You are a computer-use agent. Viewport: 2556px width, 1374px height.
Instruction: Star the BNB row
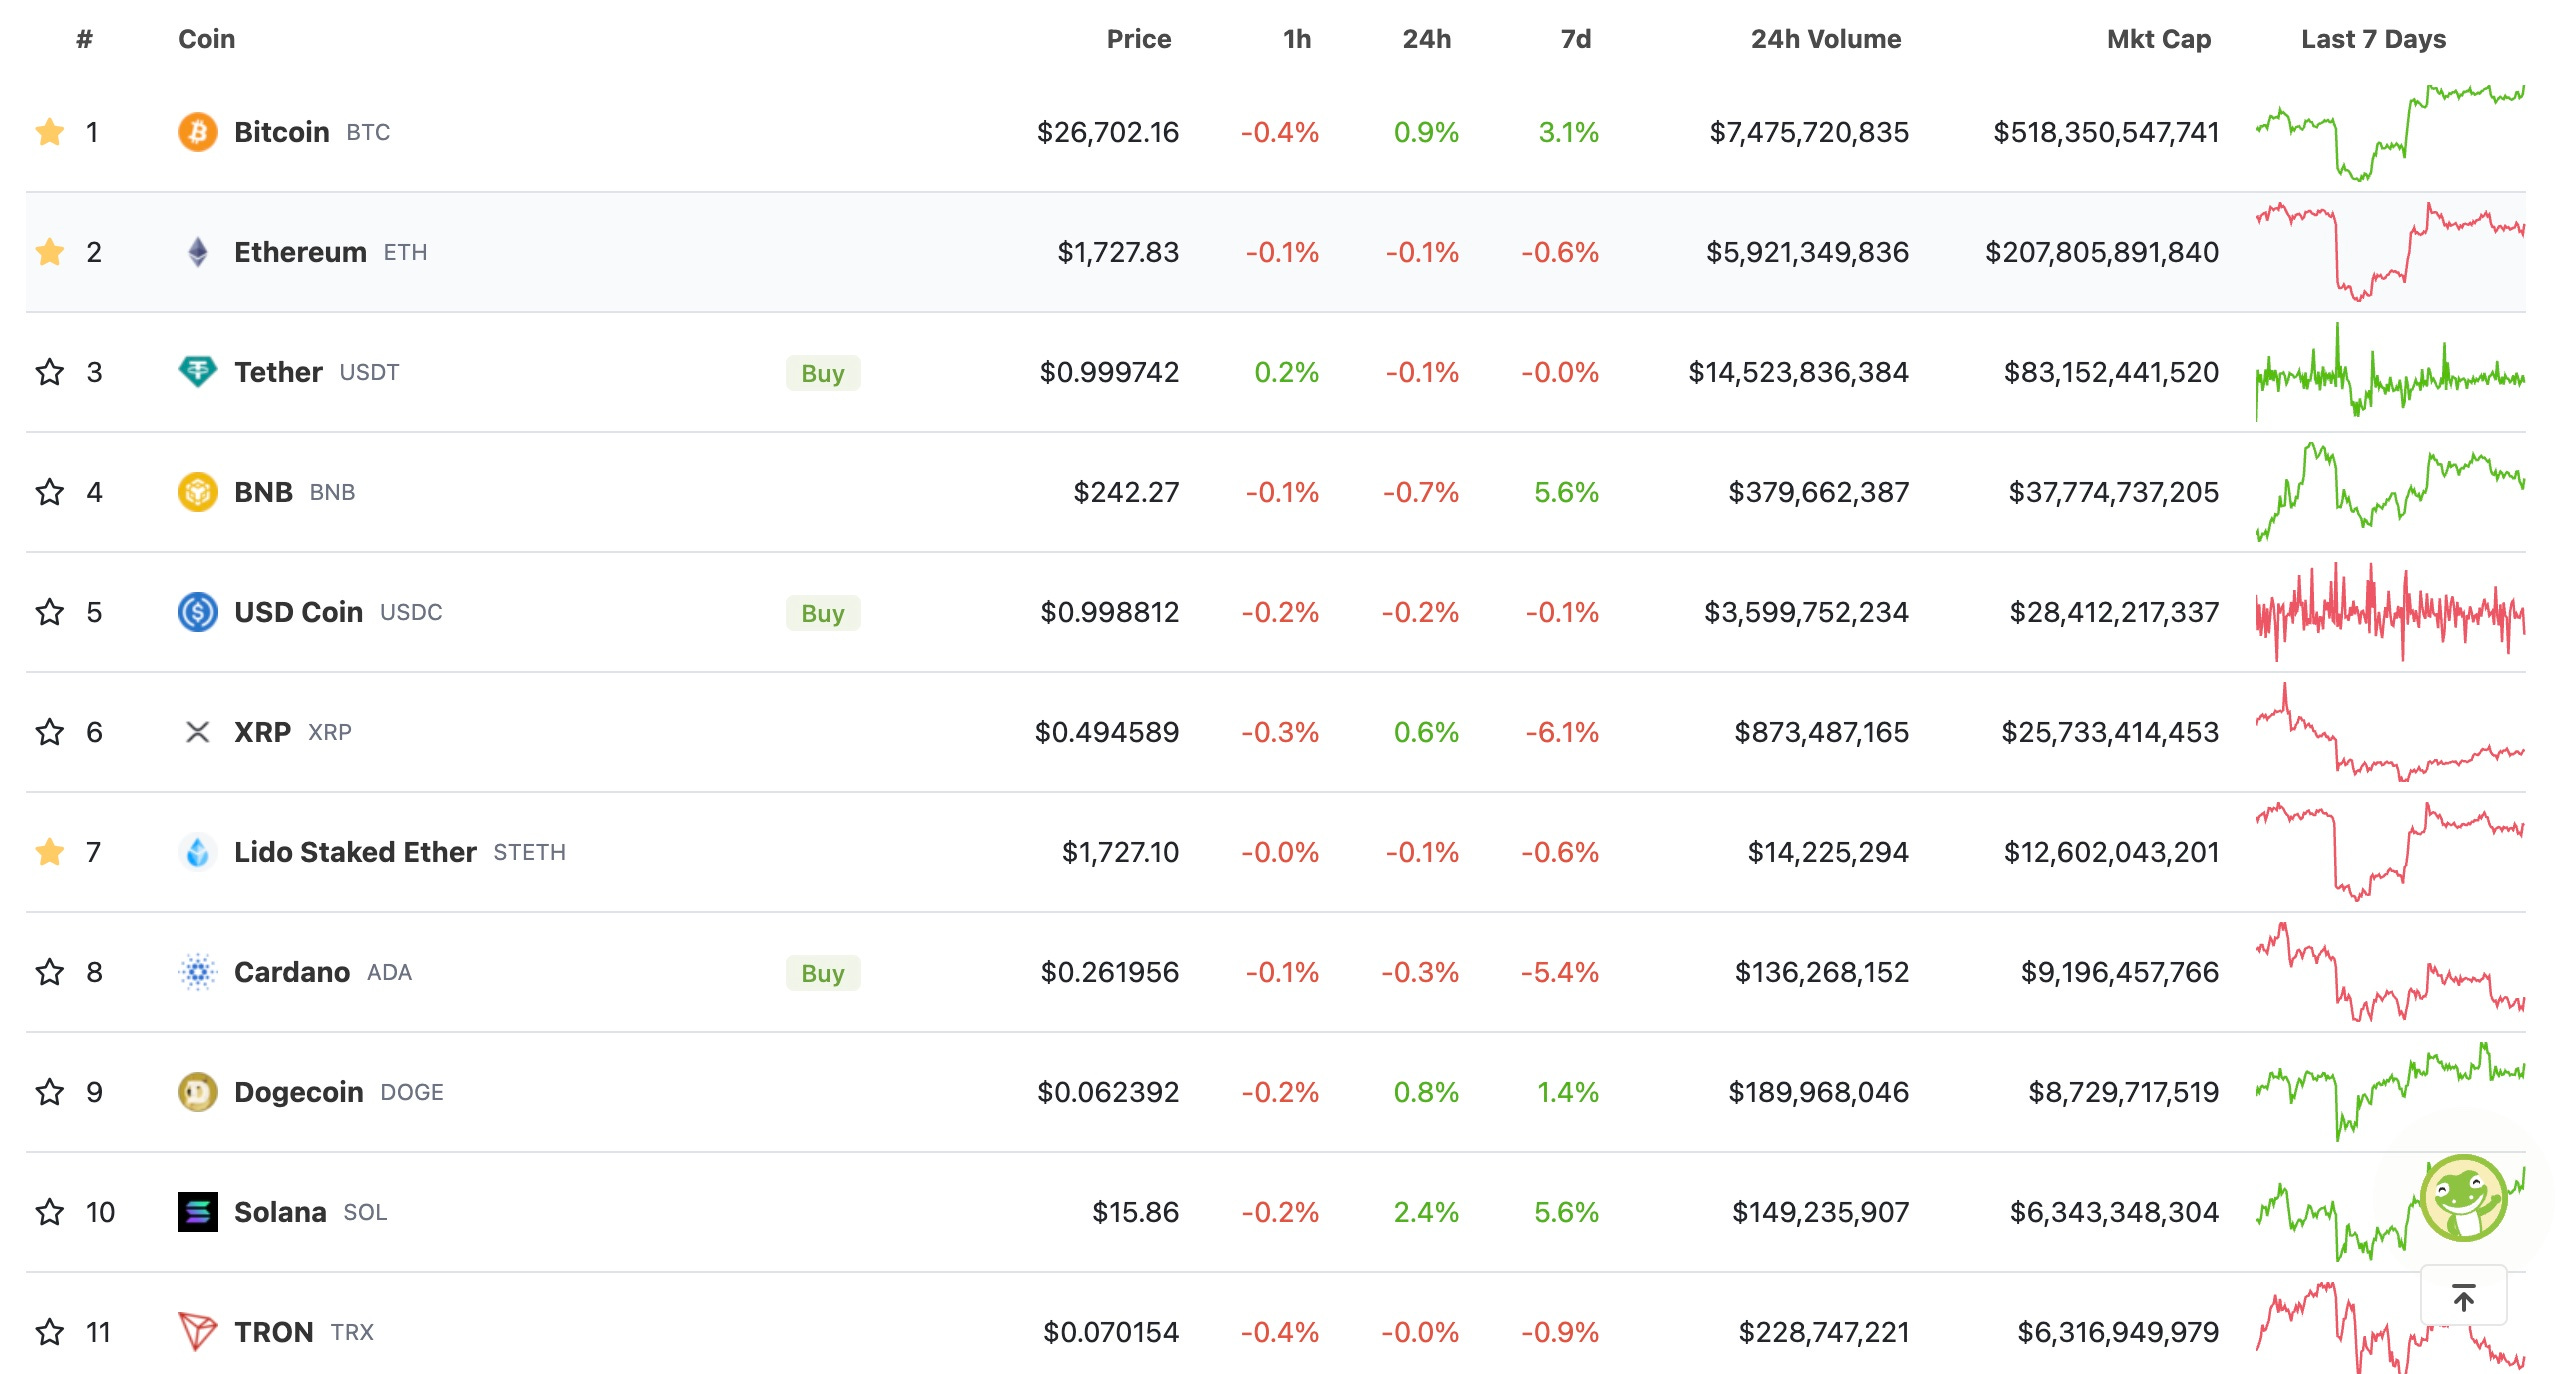[49, 492]
